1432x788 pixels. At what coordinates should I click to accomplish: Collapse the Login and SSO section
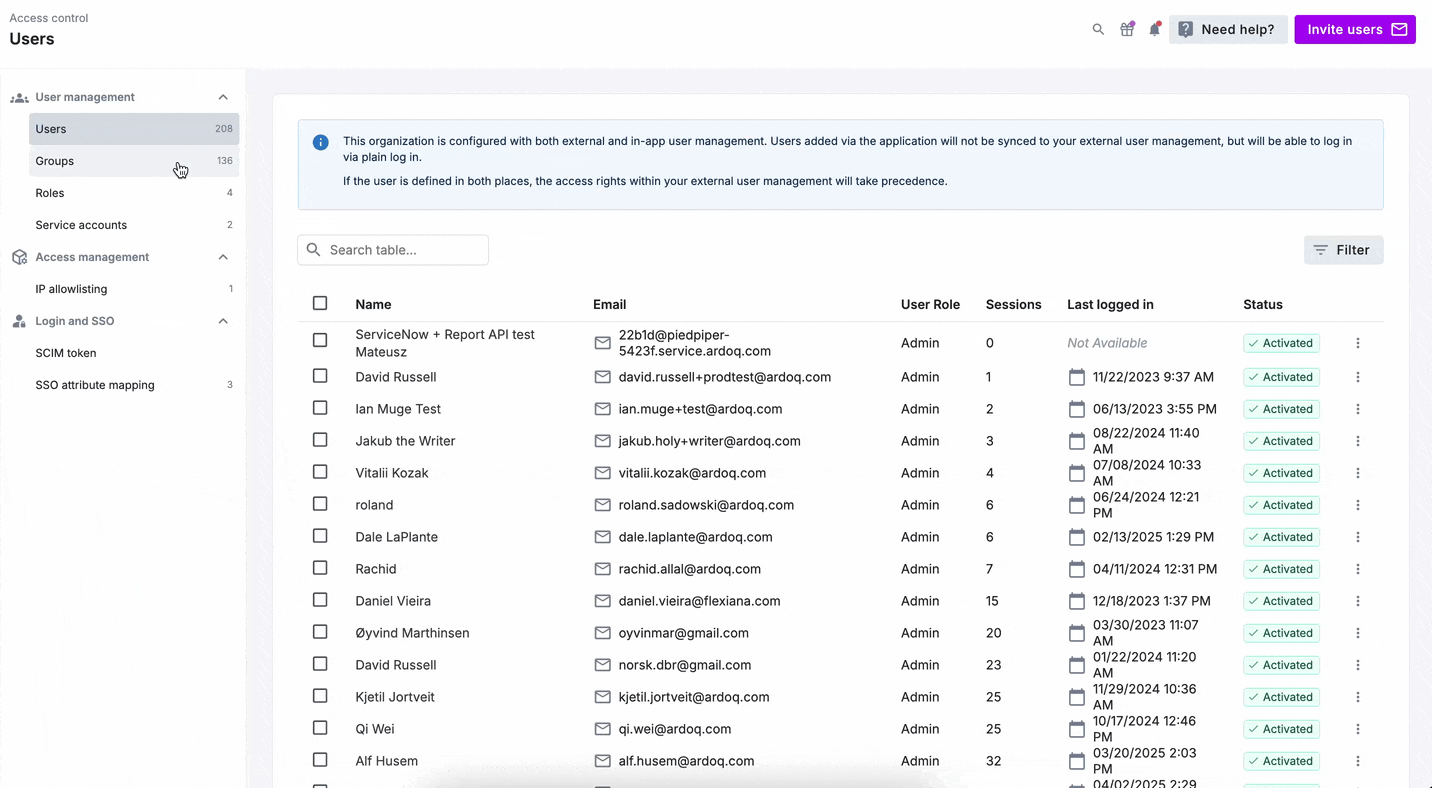(x=223, y=321)
